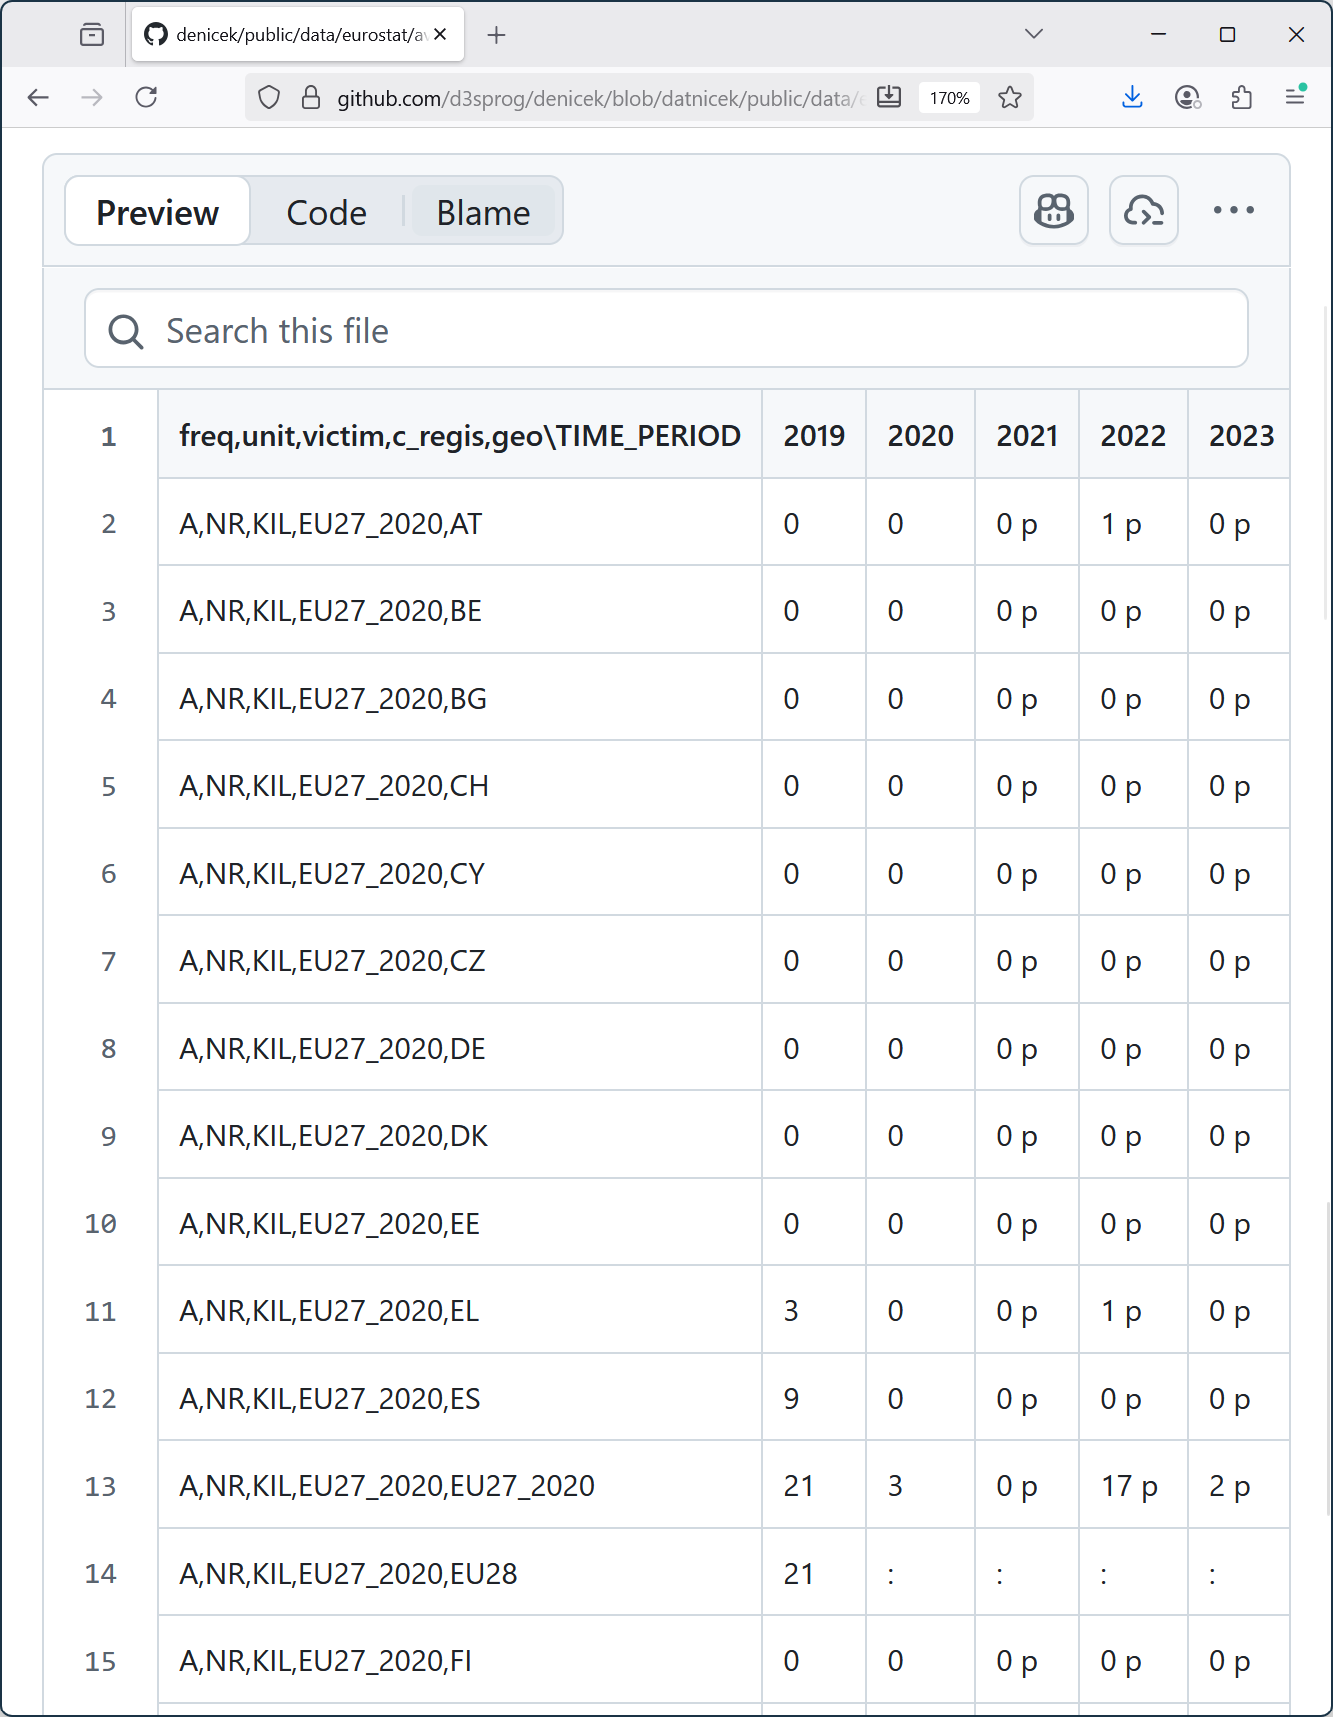1333x1717 pixels.
Task: Open Firefox downloads panel
Action: (x=1132, y=97)
